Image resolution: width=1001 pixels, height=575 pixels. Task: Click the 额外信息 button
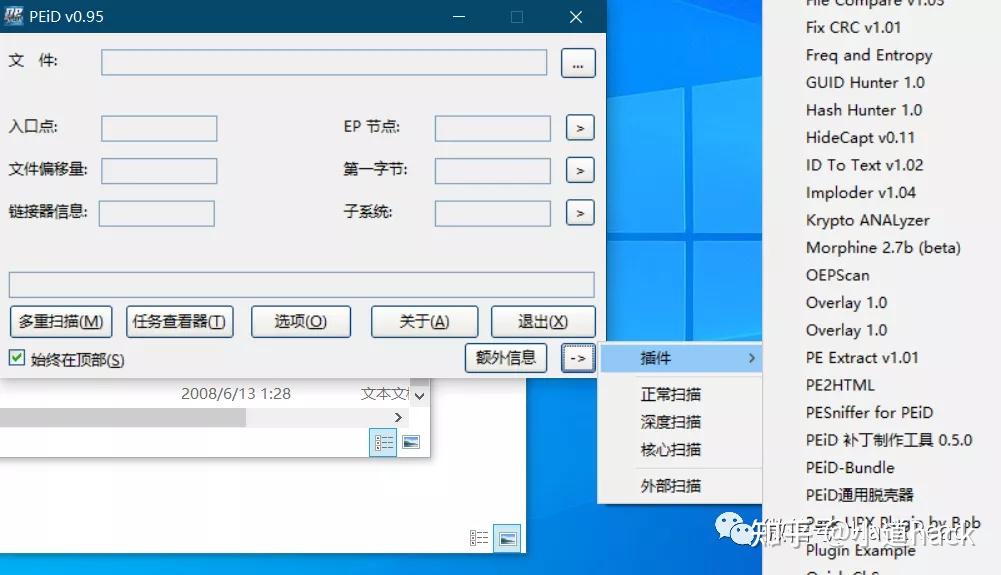coord(506,357)
